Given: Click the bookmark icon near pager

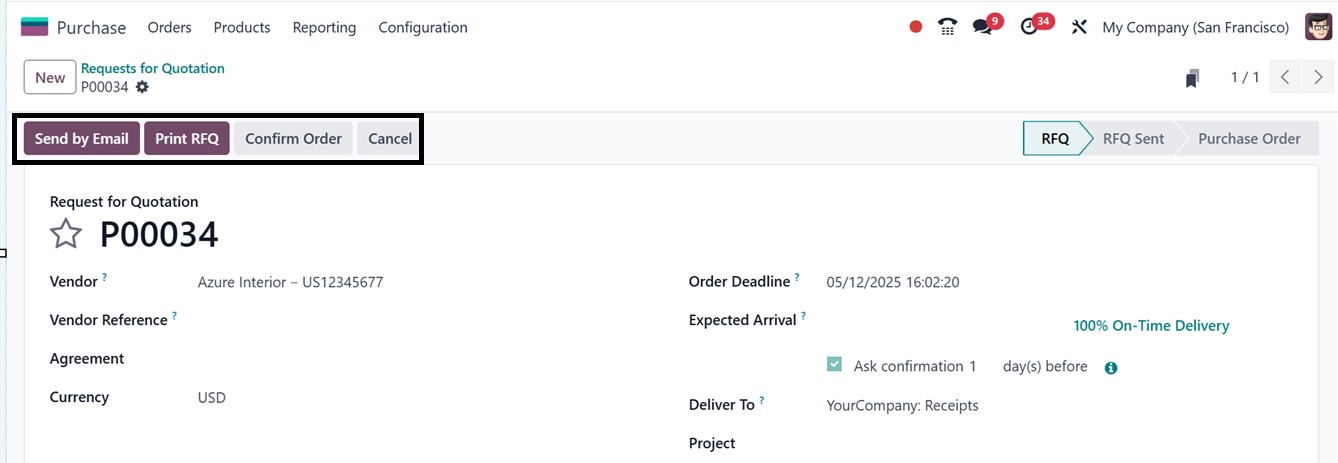Looking at the screenshot, I should coord(1192,78).
